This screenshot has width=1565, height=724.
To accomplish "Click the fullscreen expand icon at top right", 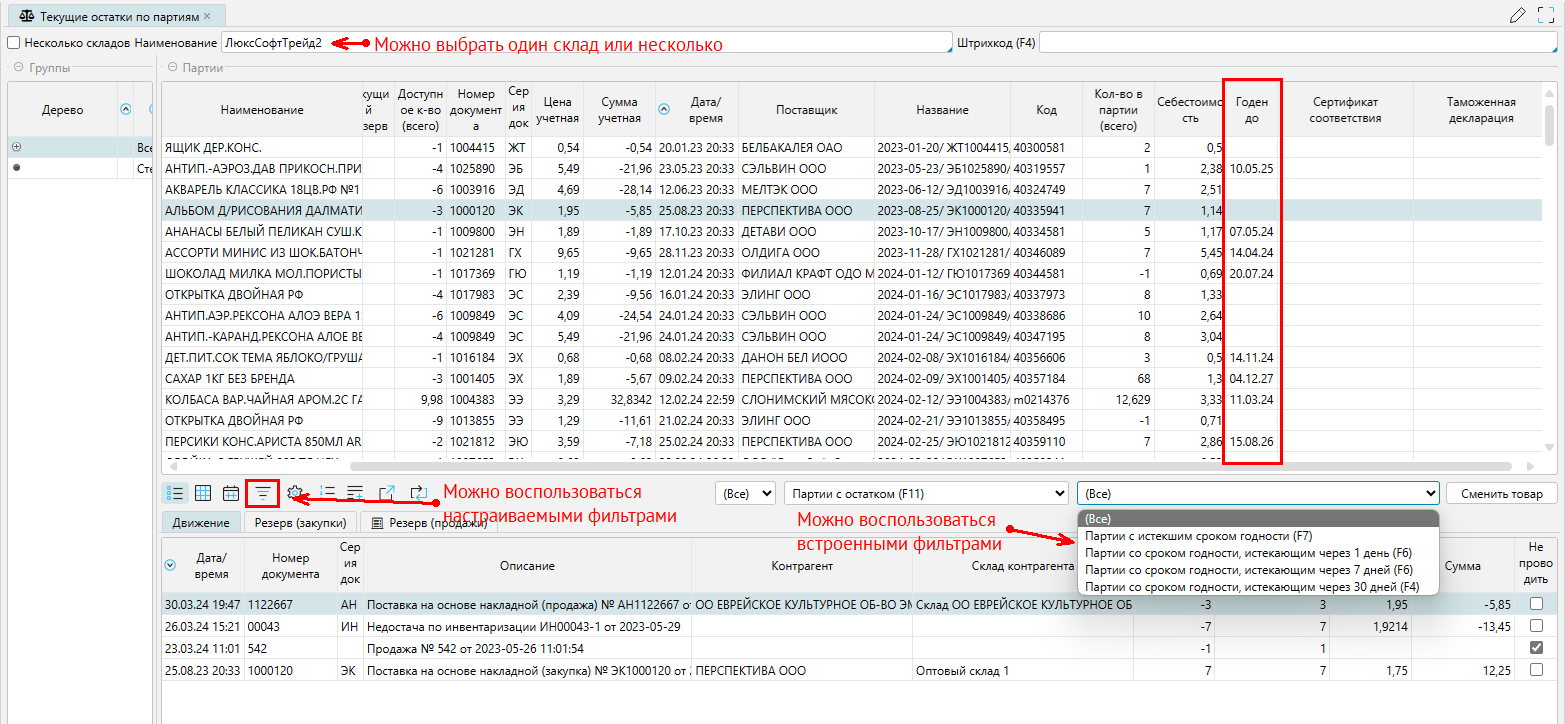I will tap(1545, 15).
